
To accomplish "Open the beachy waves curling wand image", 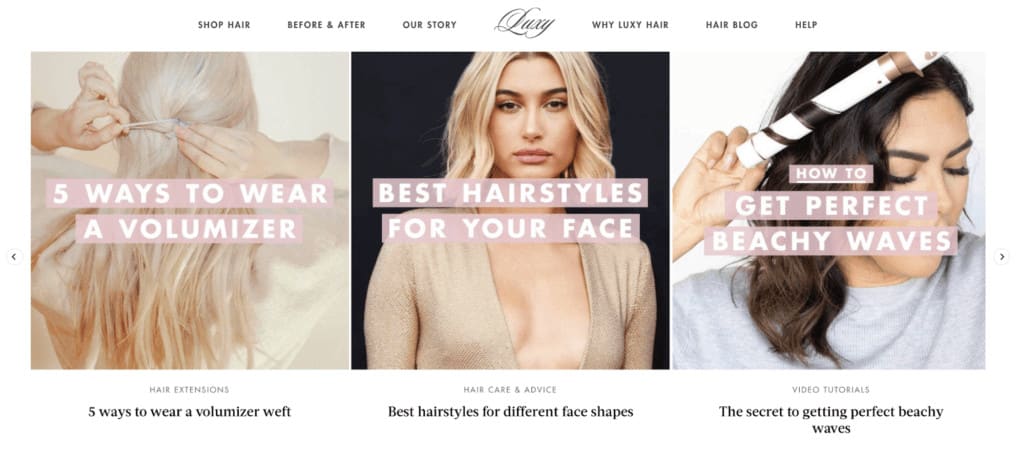I will [x=828, y=211].
